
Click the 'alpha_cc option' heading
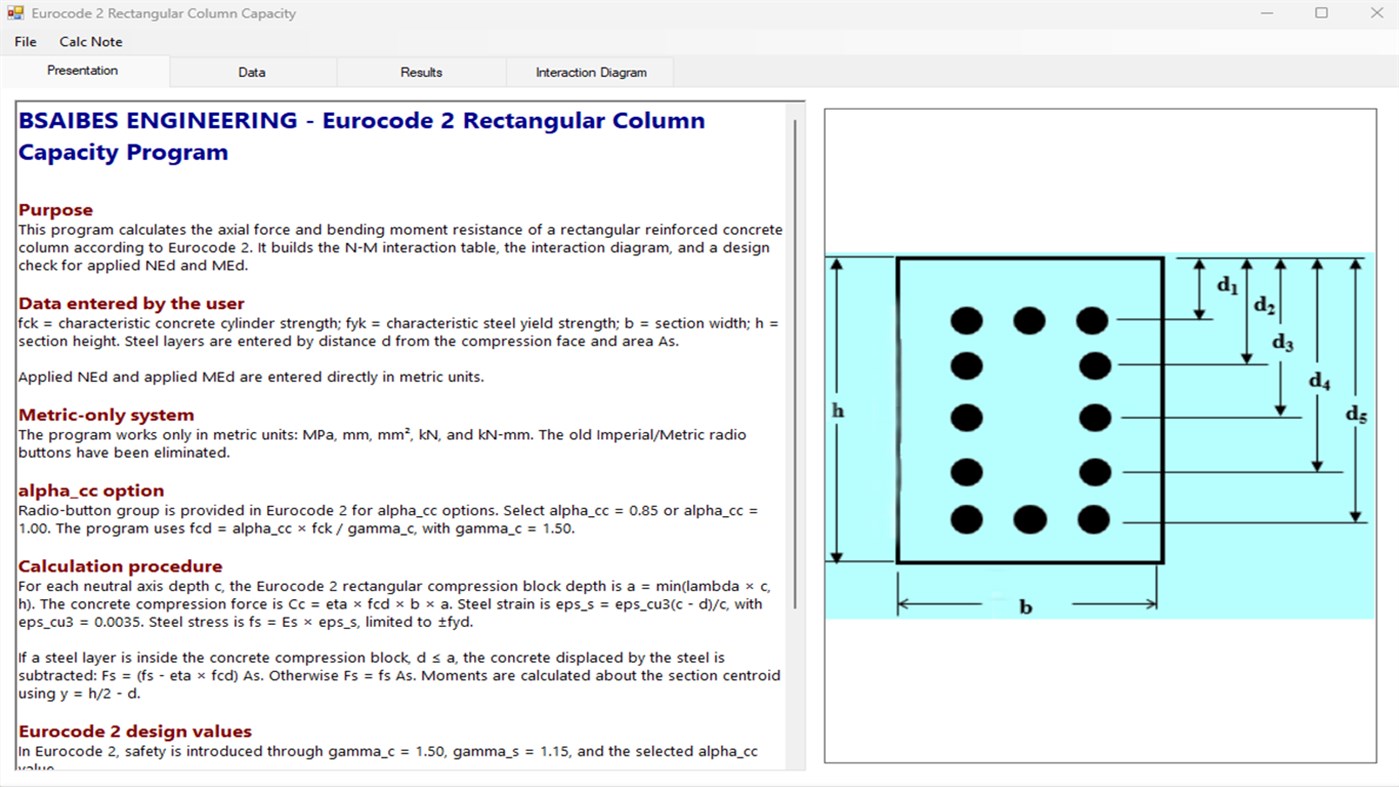(x=91, y=491)
